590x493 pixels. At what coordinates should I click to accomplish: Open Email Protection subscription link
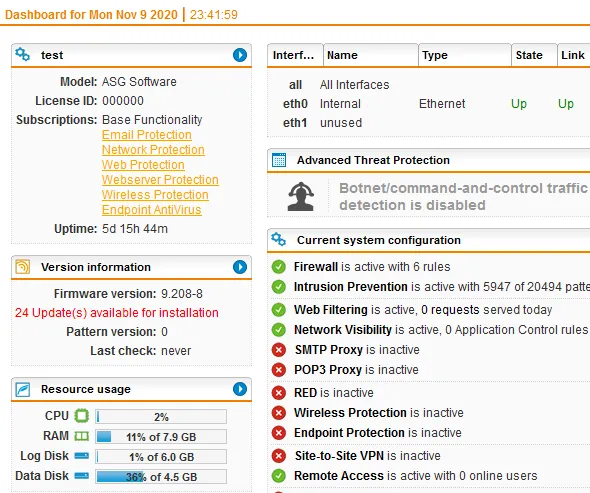click(x=147, y=135)
